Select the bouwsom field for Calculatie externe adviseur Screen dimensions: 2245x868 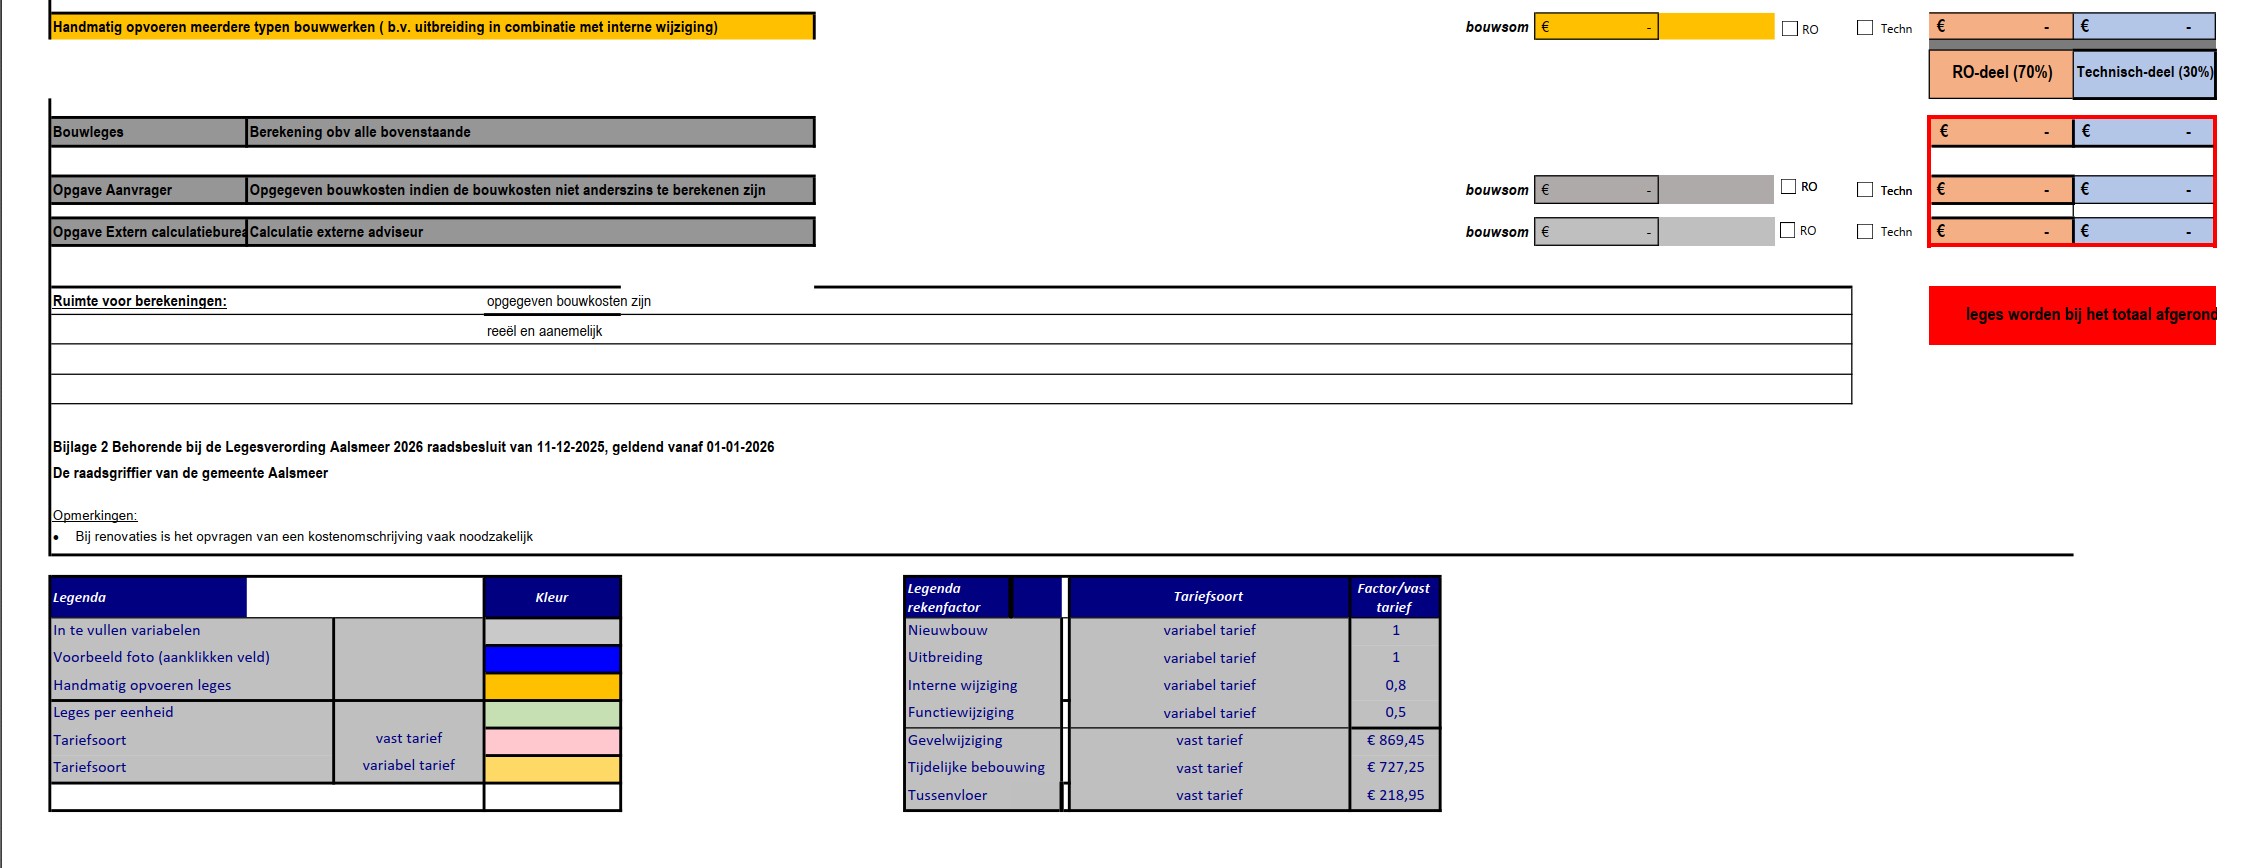click(x=1595, y=232)
